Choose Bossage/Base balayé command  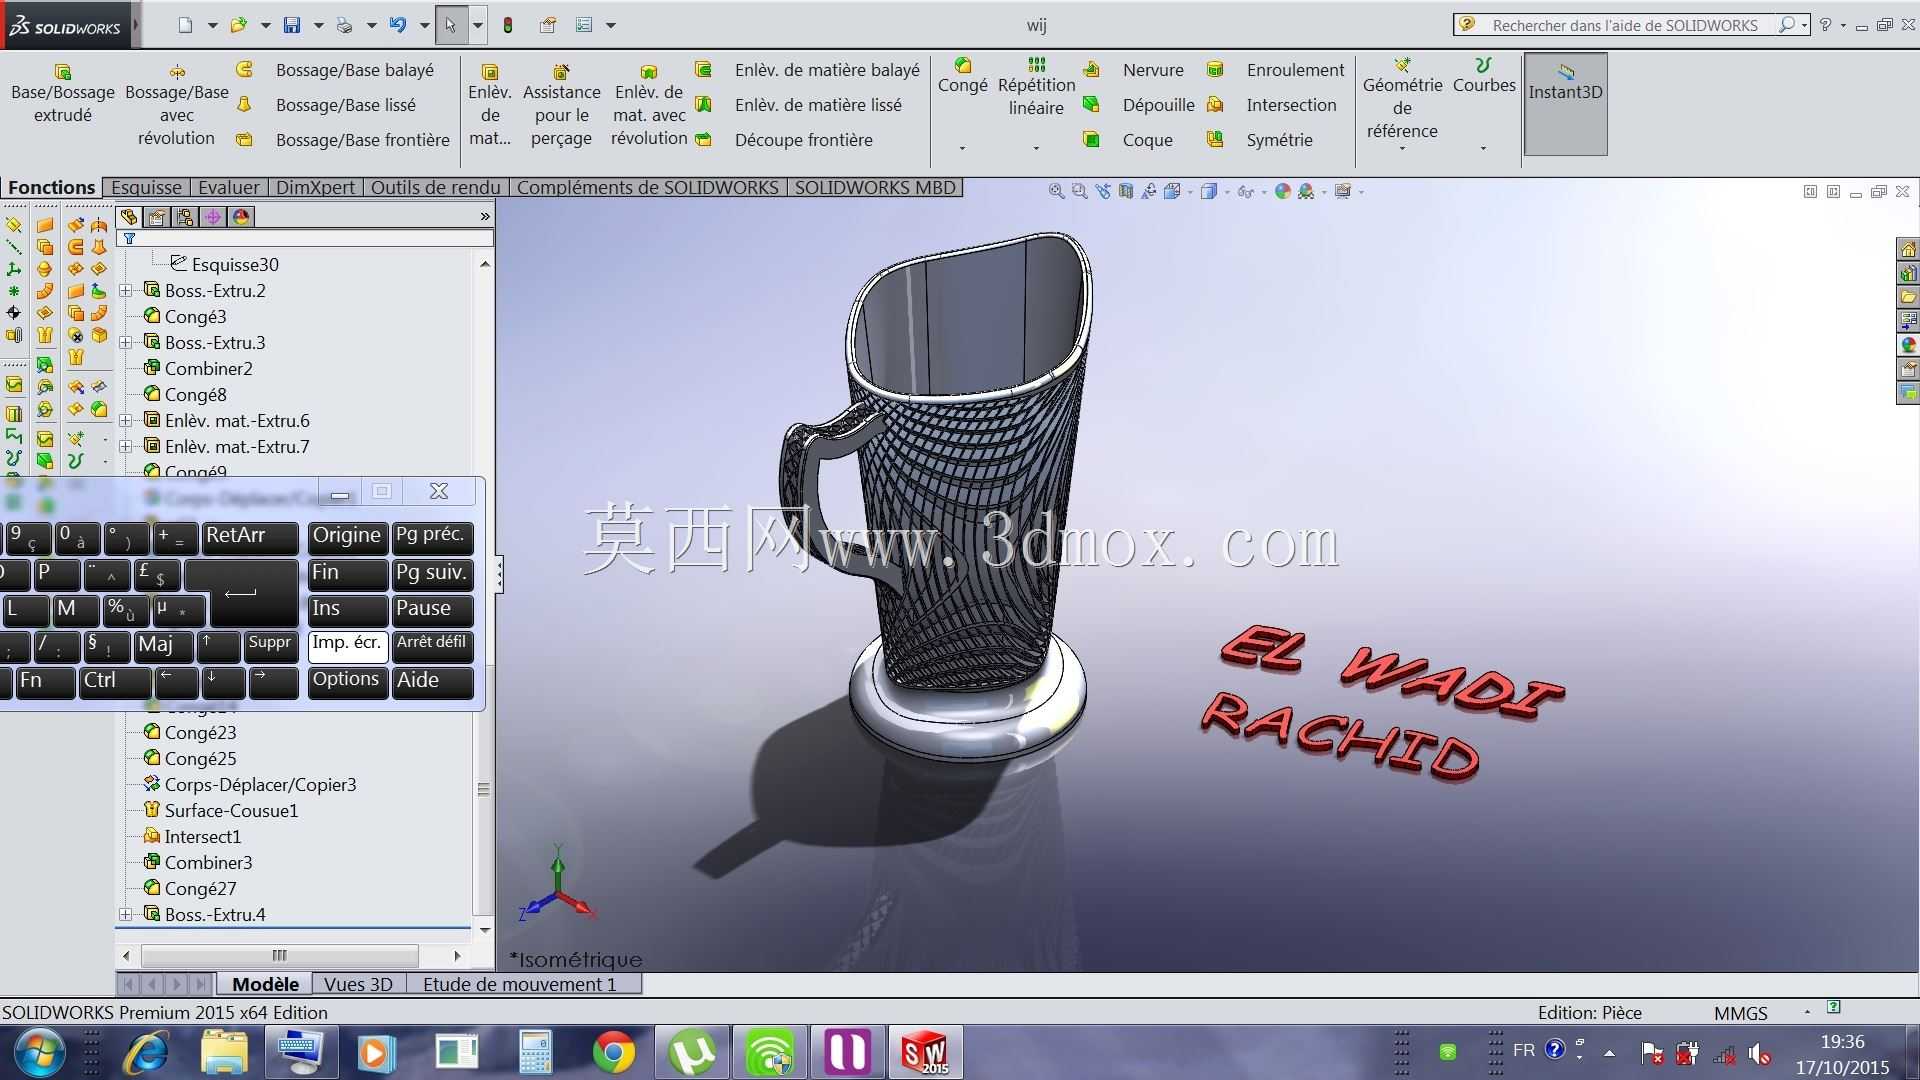point(335,70)
